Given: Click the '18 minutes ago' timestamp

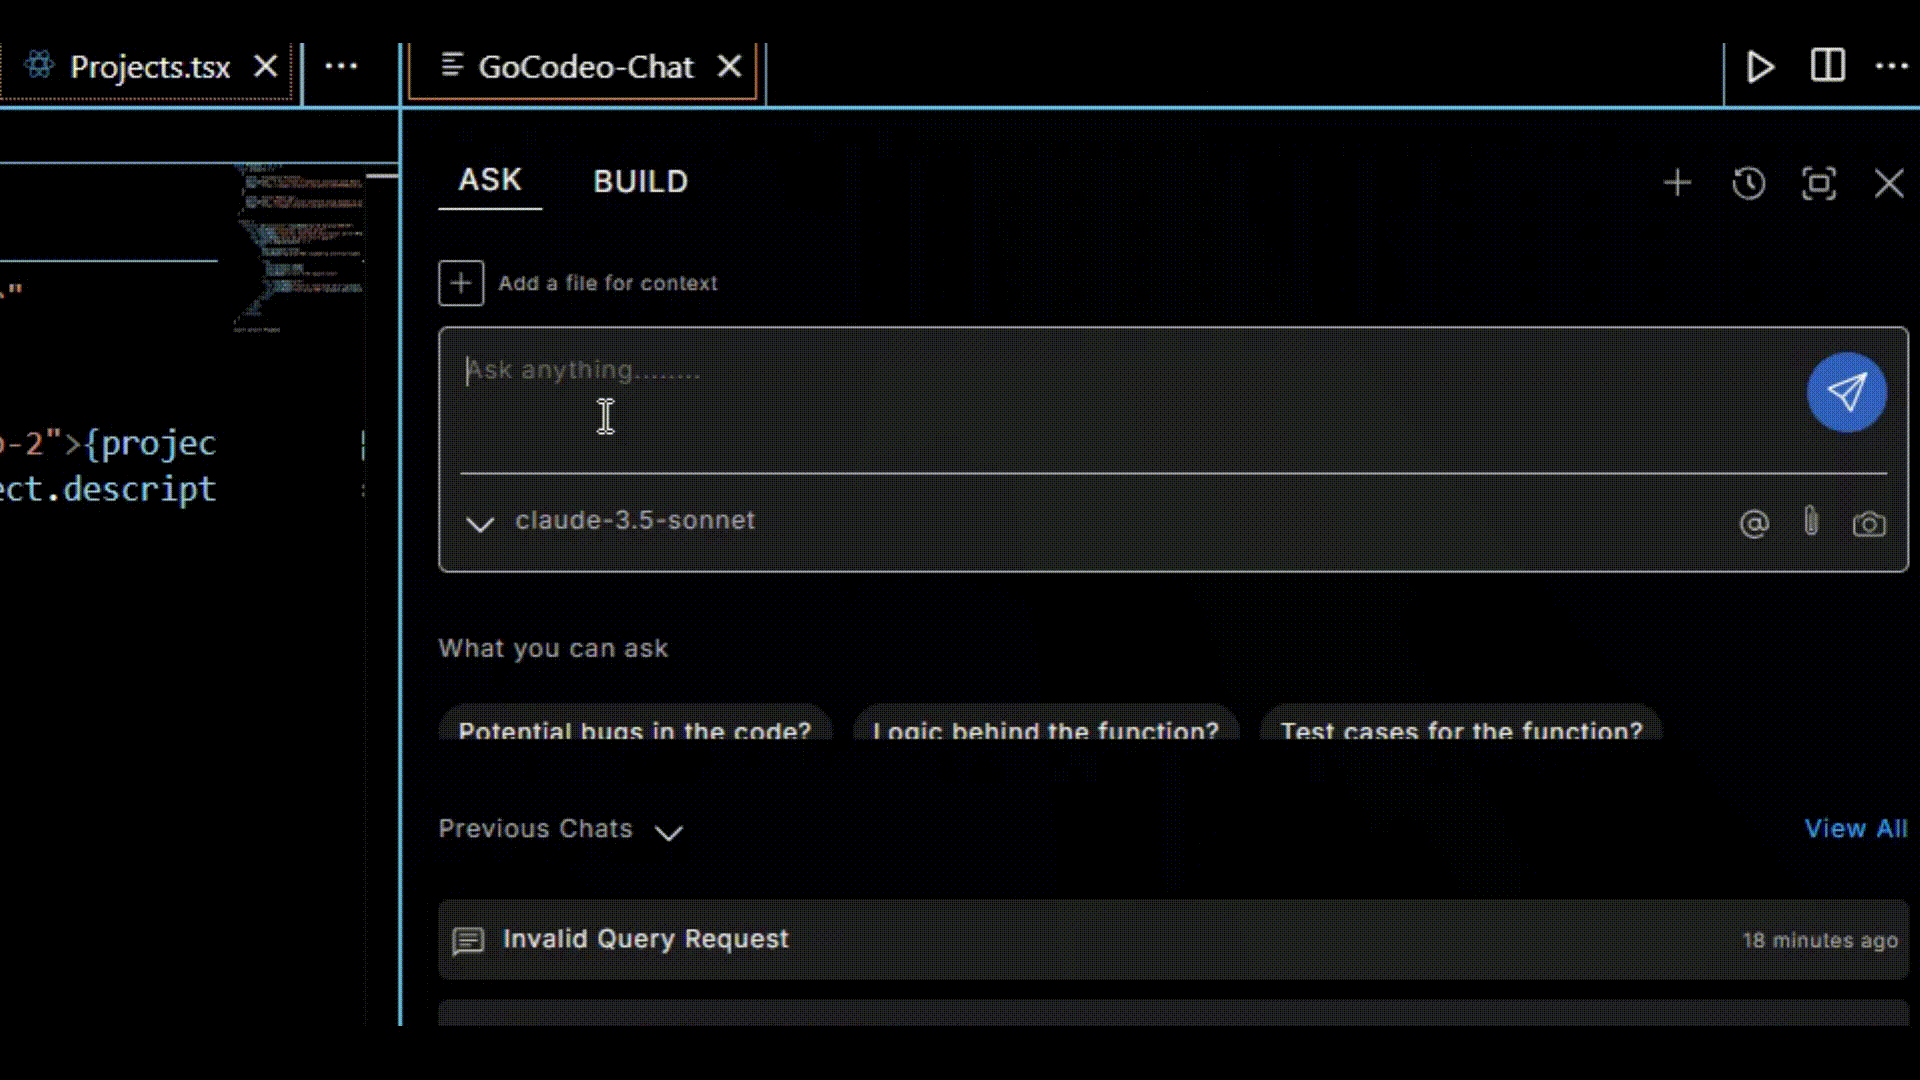Looking at the screenshot, I should pos(1820,941).
